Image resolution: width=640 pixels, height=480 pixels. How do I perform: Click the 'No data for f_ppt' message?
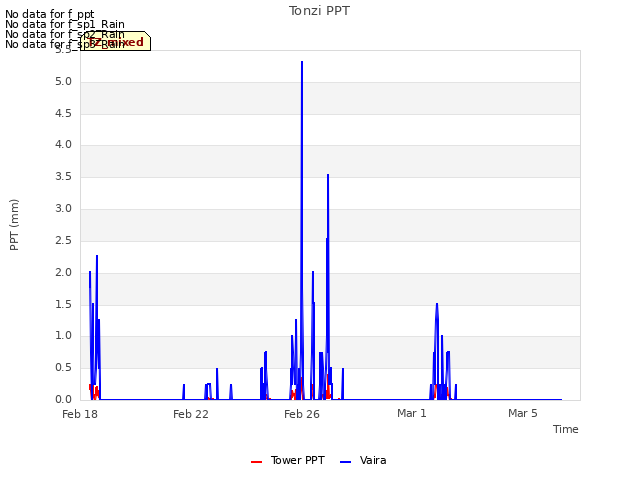point(50,14)
